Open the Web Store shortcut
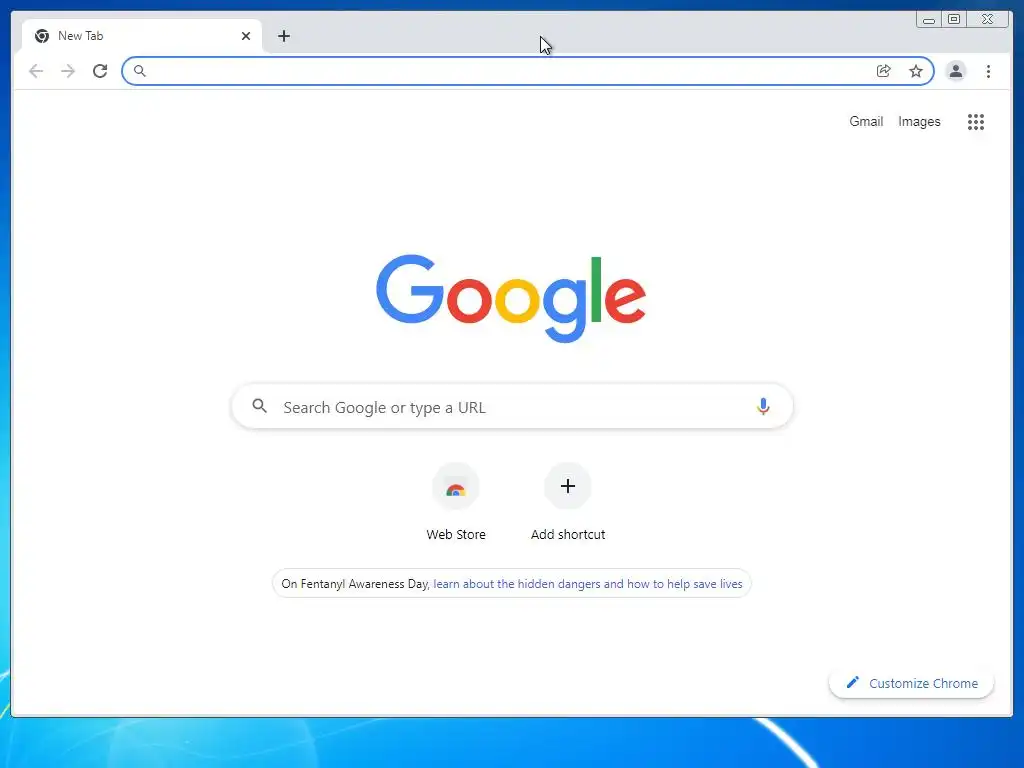This screenshot has height=768, width=1024. tap(456, 502)
